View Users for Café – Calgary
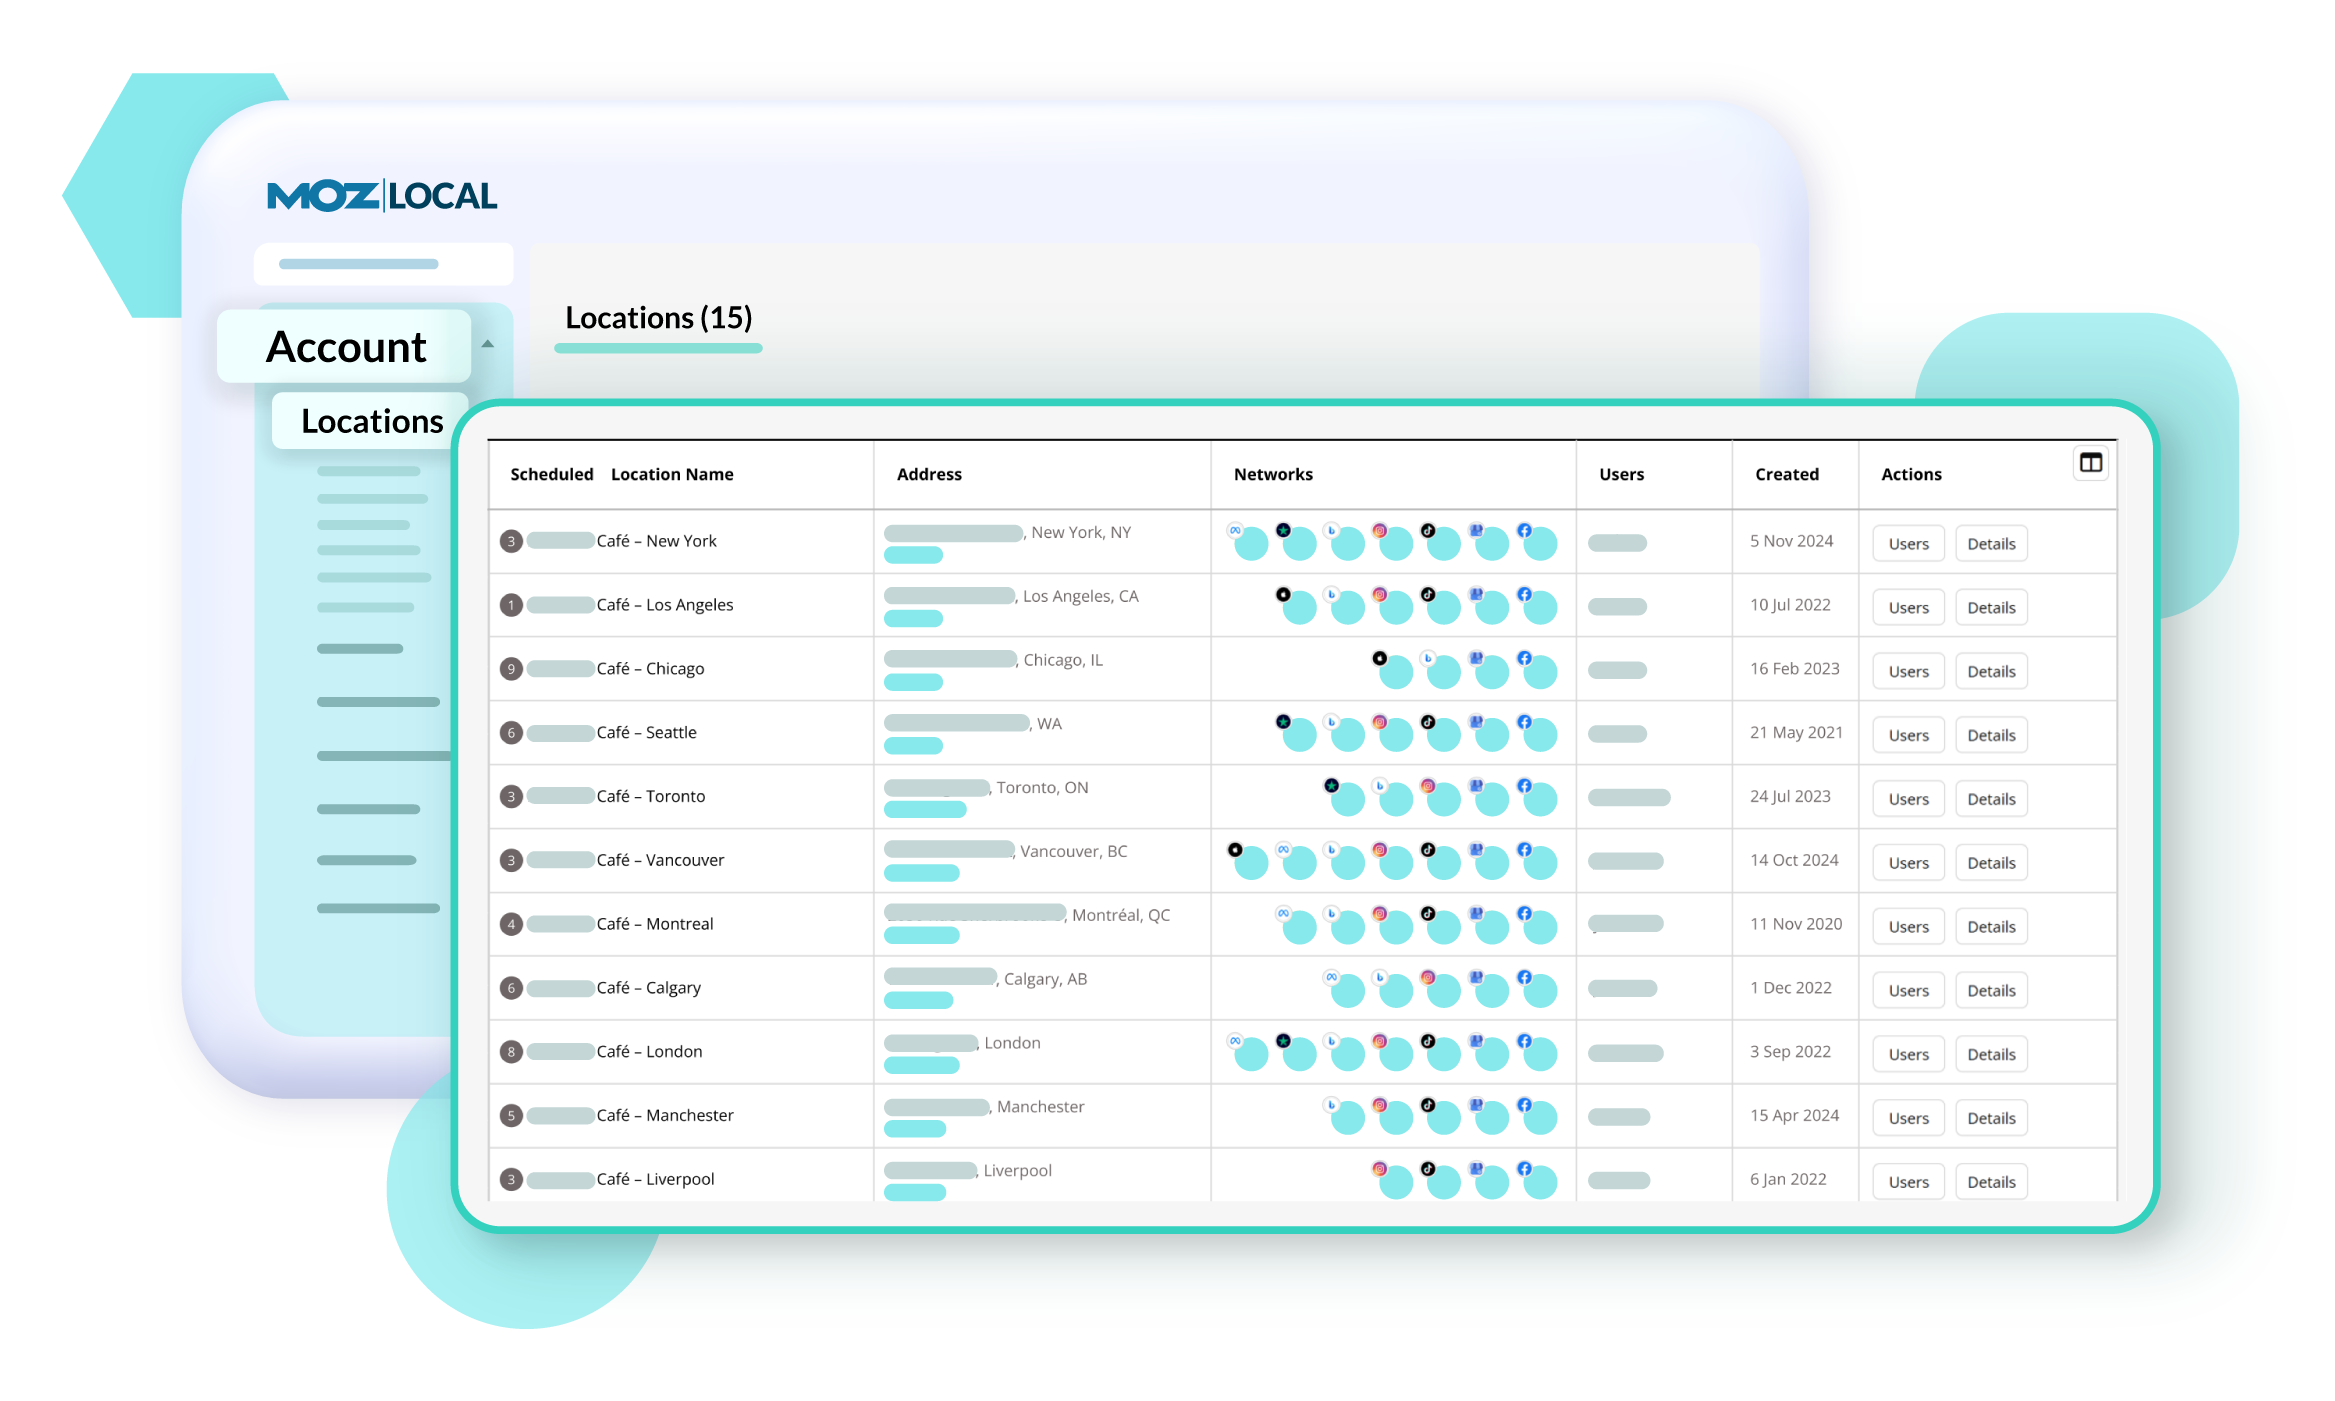This screenshot has height=1401, width=2335. [x=1907, y=989]
